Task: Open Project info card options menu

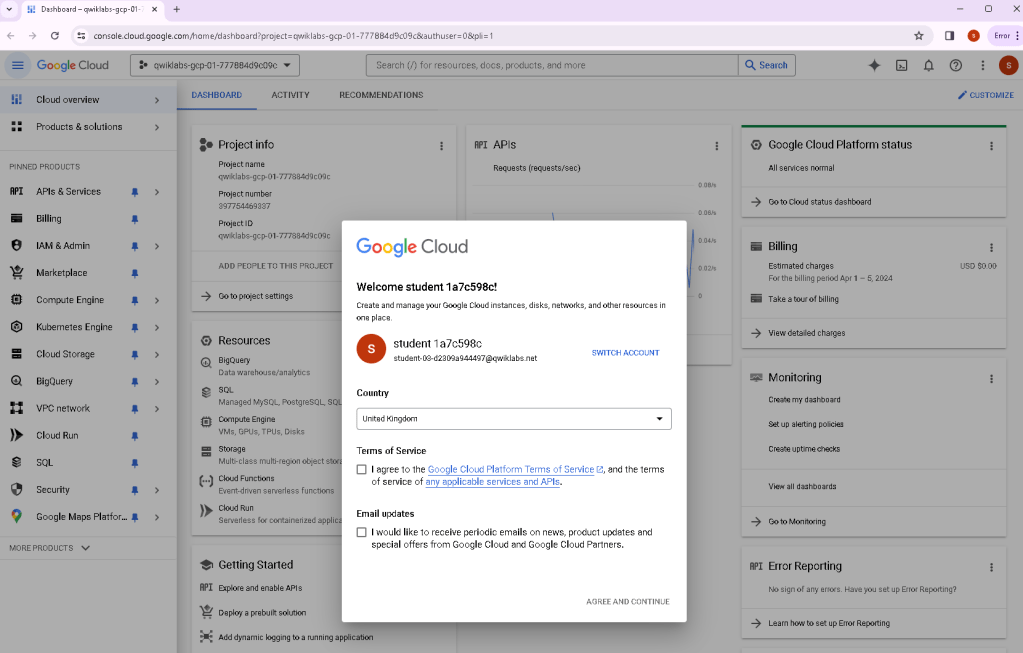Action: coord(442,146)
